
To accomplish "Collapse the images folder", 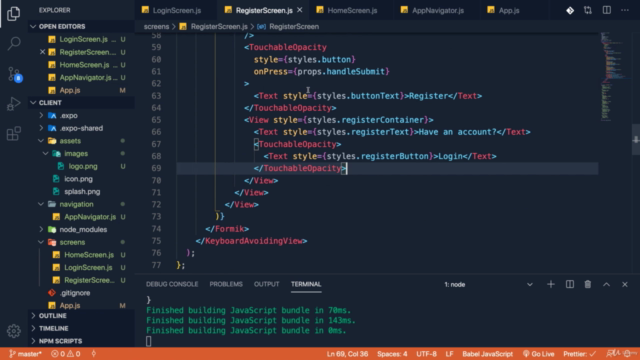I will [x=82, y=153].
